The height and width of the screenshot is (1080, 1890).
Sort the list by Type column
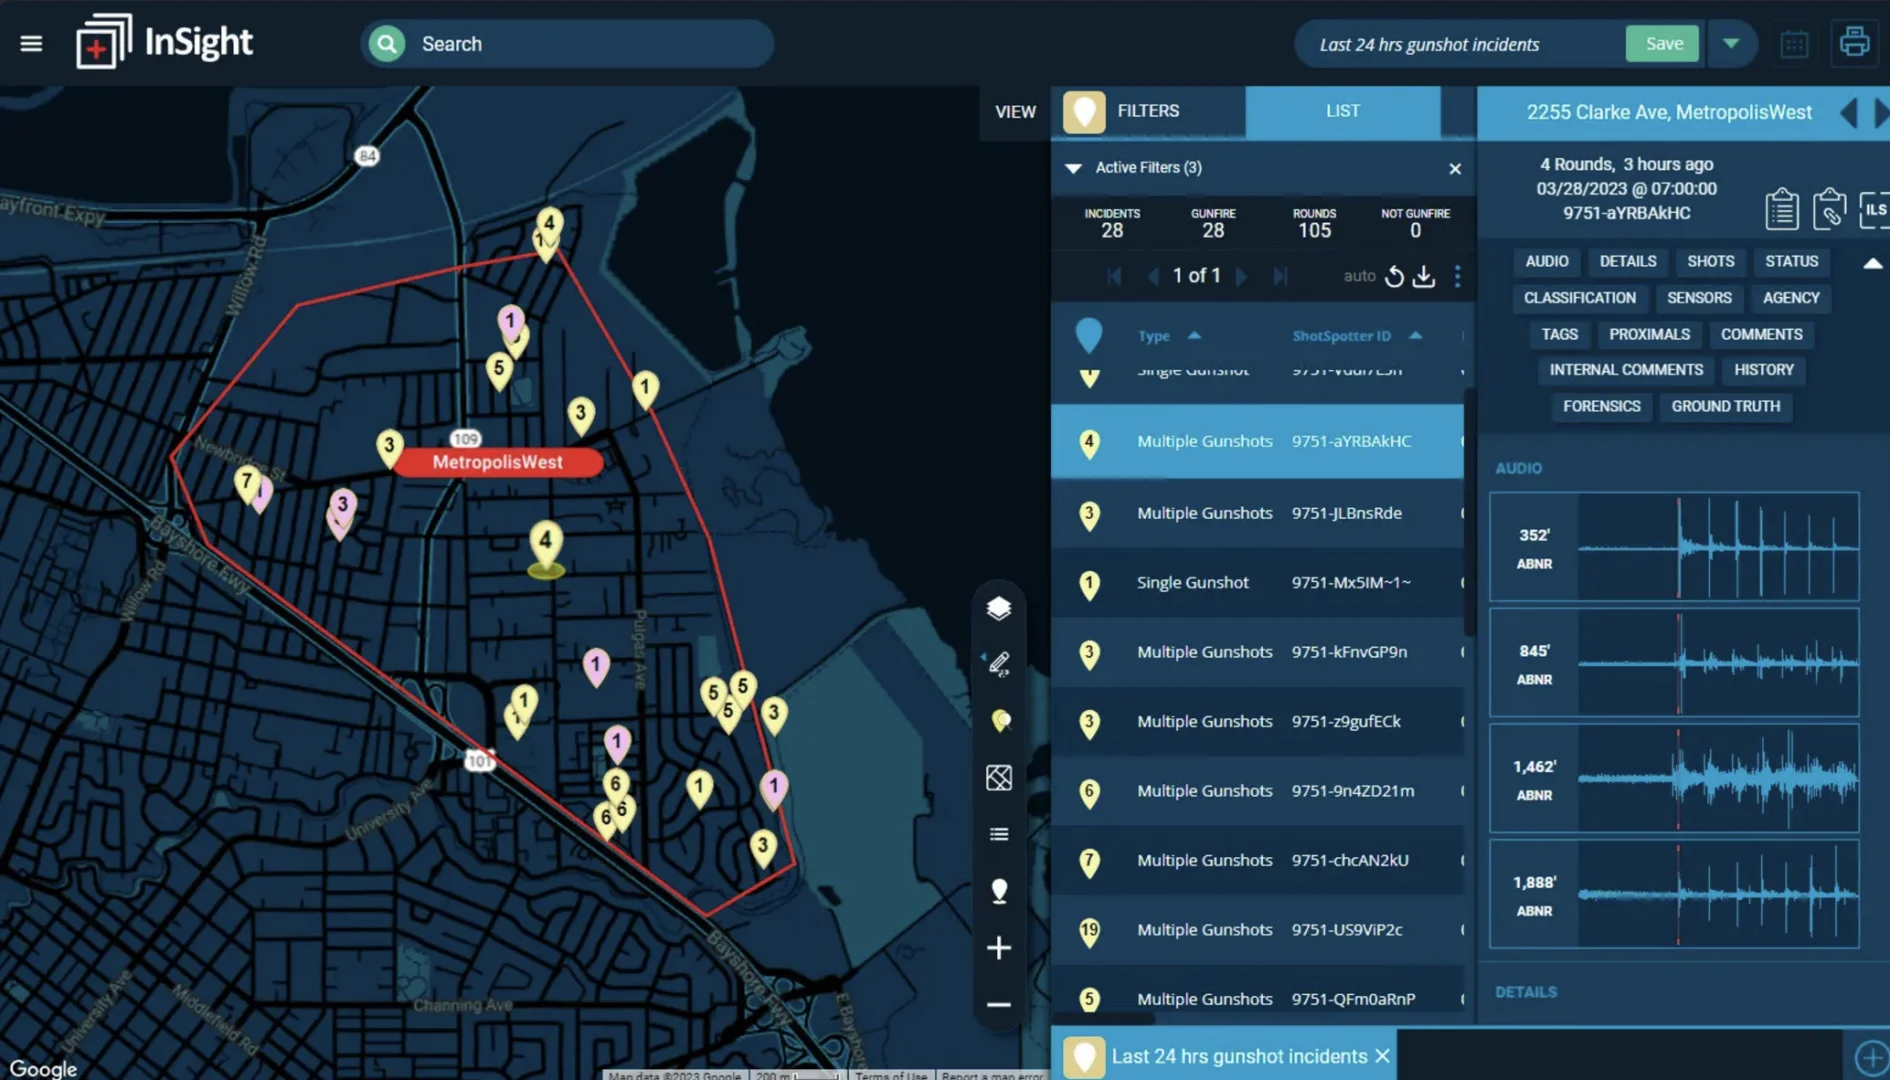click(x=1154, y=336)
